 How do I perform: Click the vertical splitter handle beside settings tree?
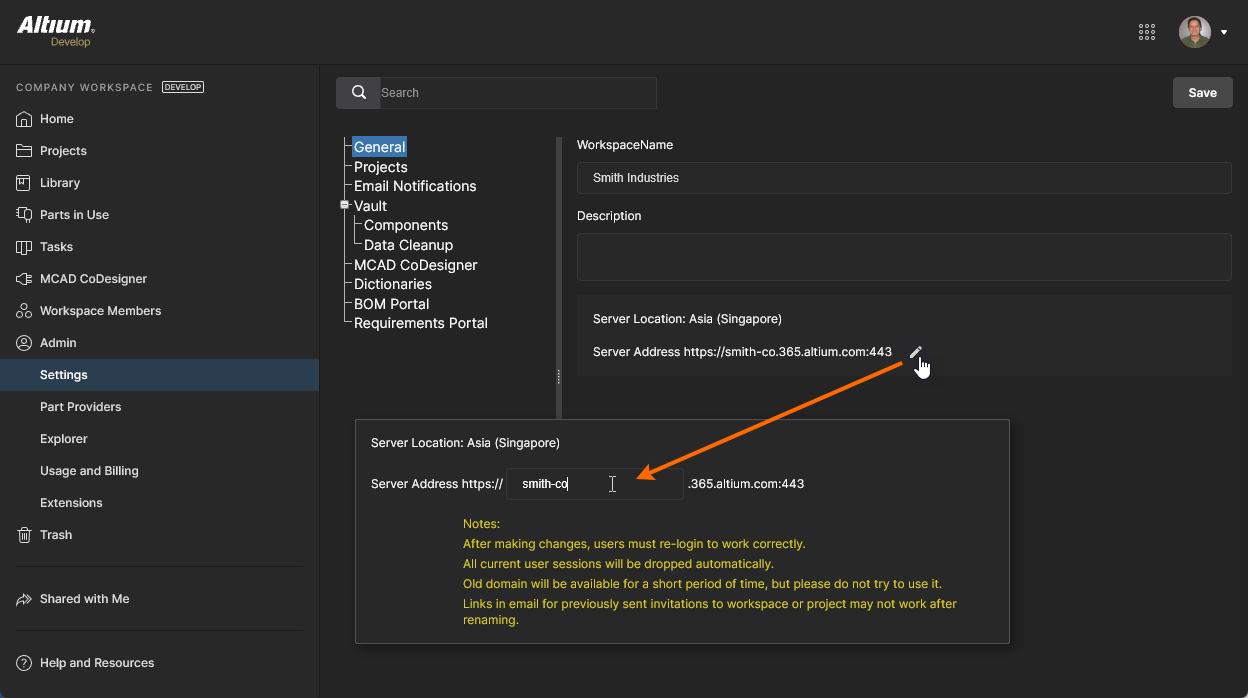[558, 377]
